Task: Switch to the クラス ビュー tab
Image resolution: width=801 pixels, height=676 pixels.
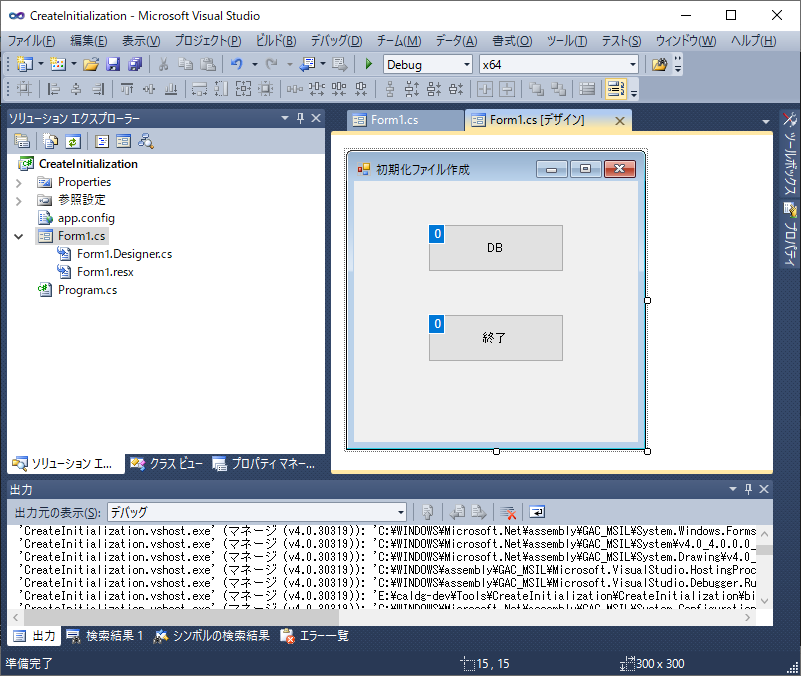Action: (x=167, y=464)
